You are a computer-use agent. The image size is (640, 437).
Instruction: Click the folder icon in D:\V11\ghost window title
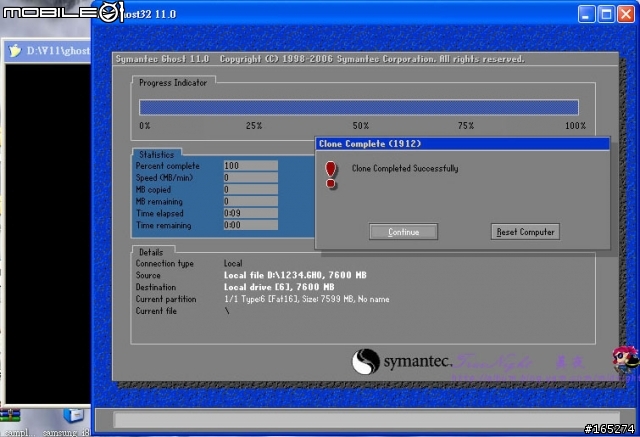click(15, 50)
